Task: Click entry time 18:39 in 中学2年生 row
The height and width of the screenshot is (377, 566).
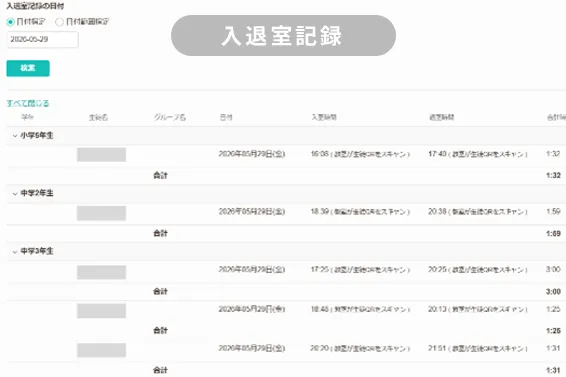Action: pyautogui.click(x=360, y=212)
